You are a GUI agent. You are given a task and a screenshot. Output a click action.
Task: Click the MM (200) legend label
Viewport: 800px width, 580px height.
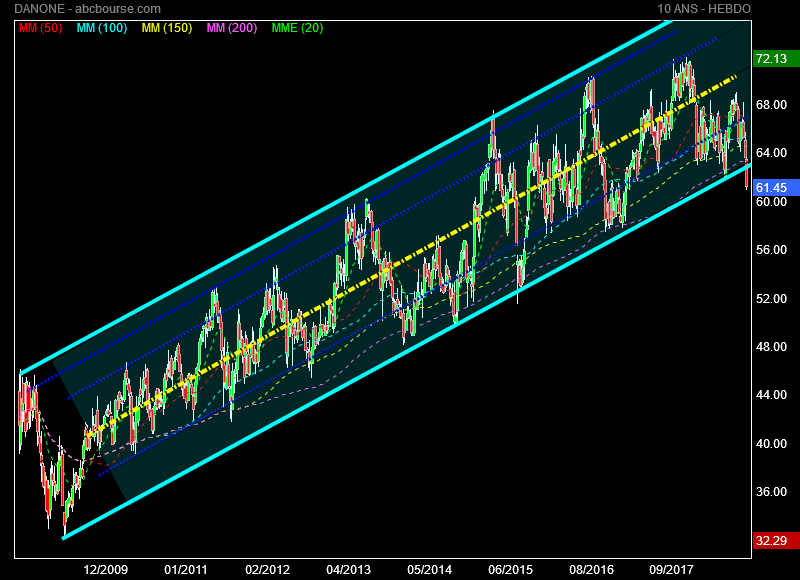(232, 28)
